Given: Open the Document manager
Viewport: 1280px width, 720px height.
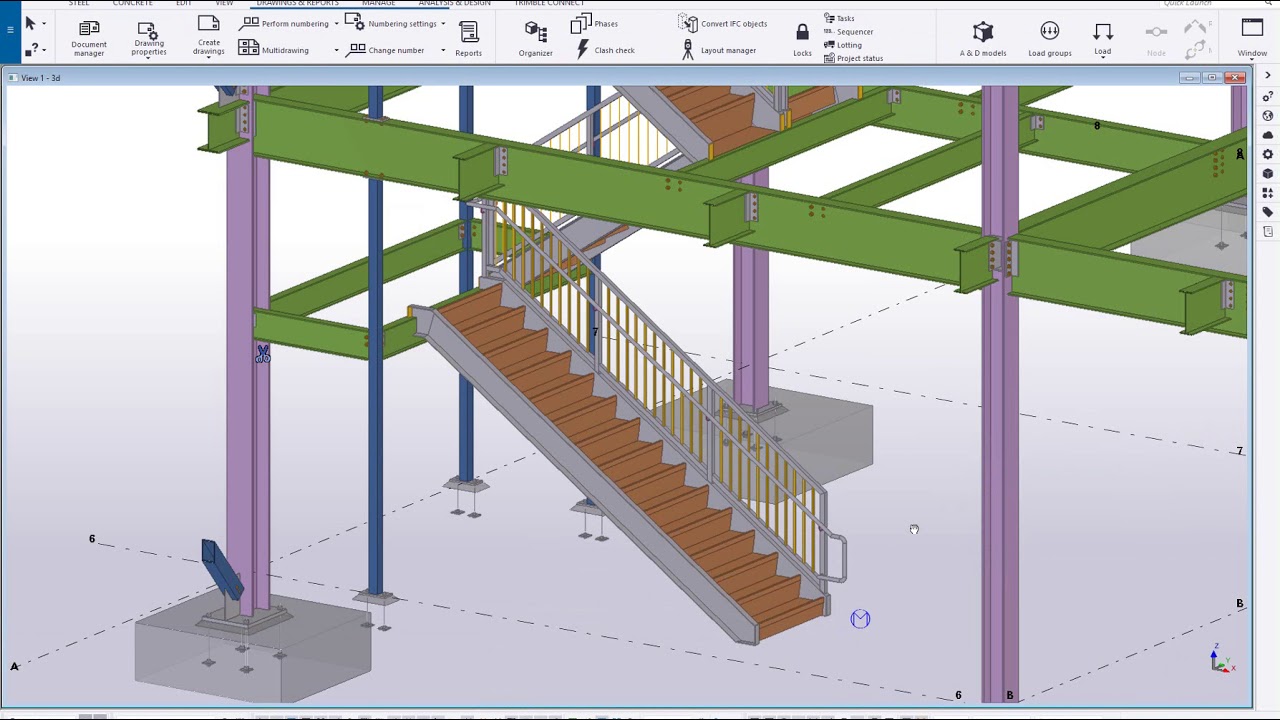Looking at the screenshot, I should tap(89, 38).
